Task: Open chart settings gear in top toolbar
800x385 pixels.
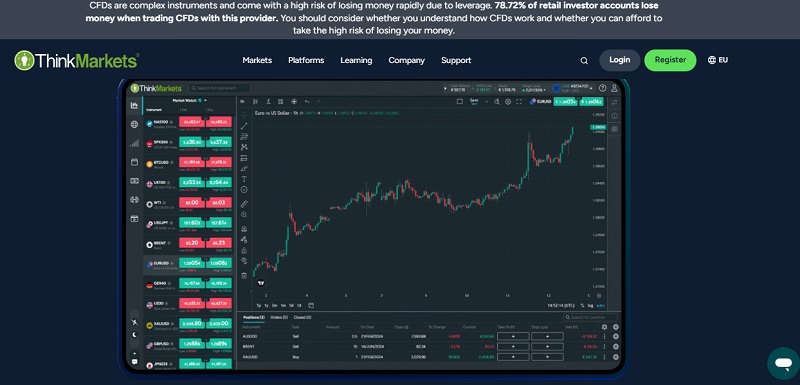Action: [508, 101]
